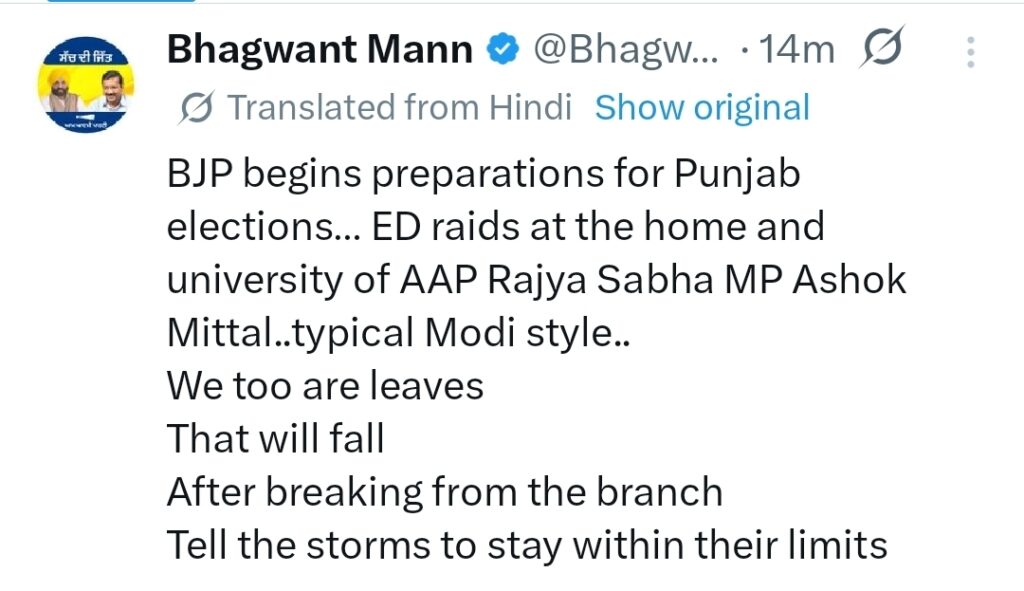The image size is (1024, 591).
Task: Click the AAP Rajya Sabha MP Ashok line
Action: tap(536, 279)
